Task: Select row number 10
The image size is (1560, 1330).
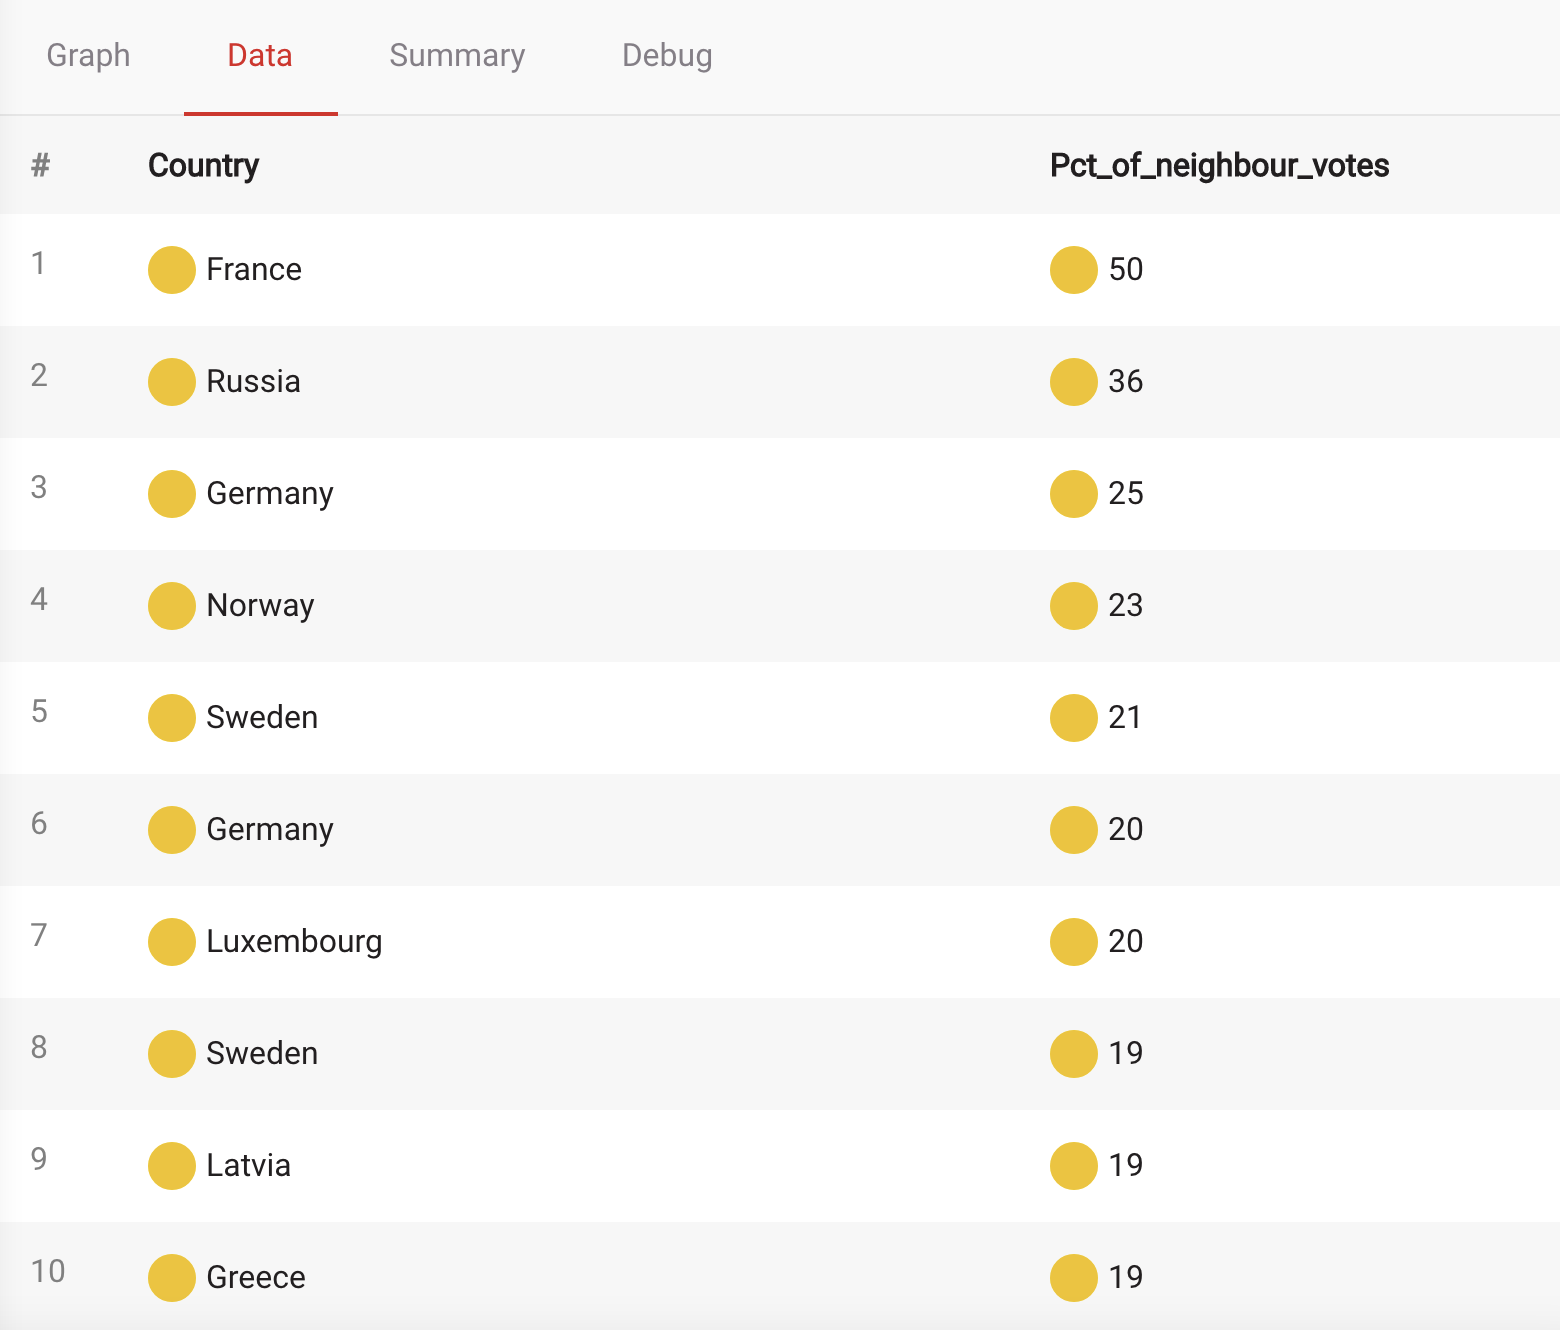Action: point(48,1271)
